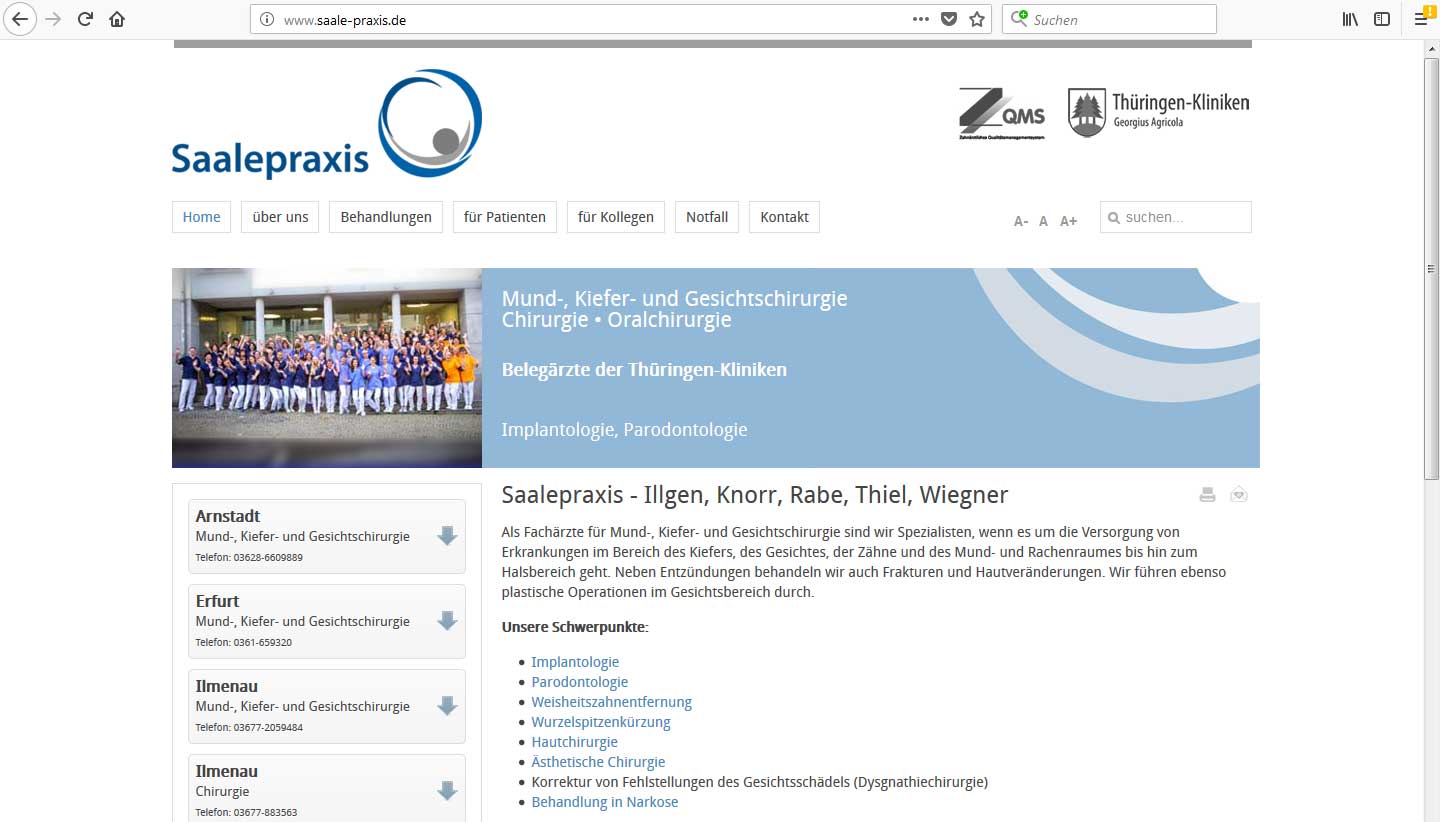Click the Erfurt heading in sidebar

(x=217, y=602)
